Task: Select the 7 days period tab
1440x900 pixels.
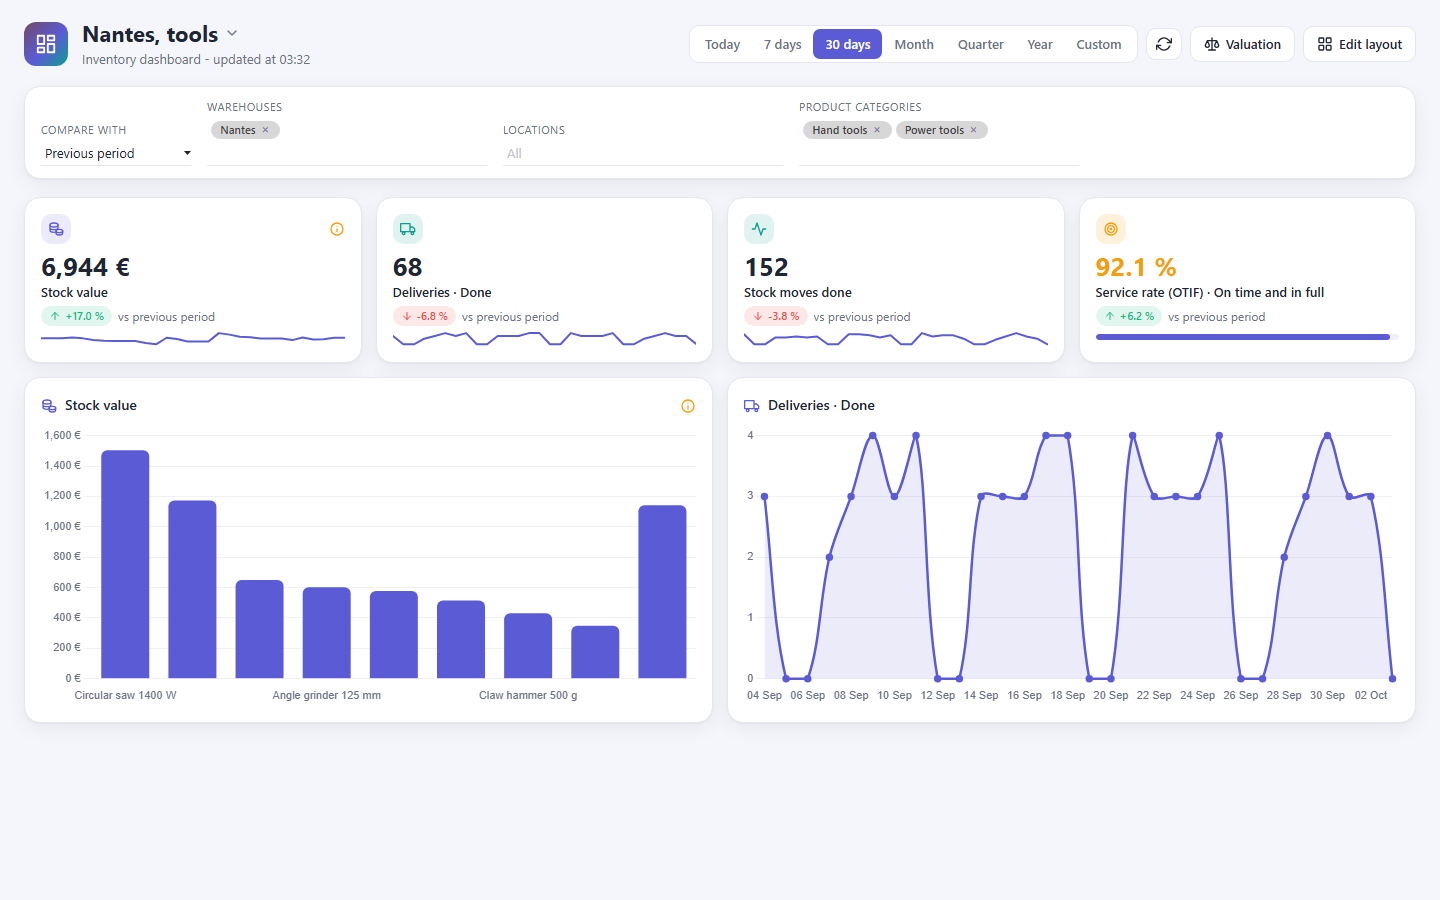Action: (x=782, y=44)
